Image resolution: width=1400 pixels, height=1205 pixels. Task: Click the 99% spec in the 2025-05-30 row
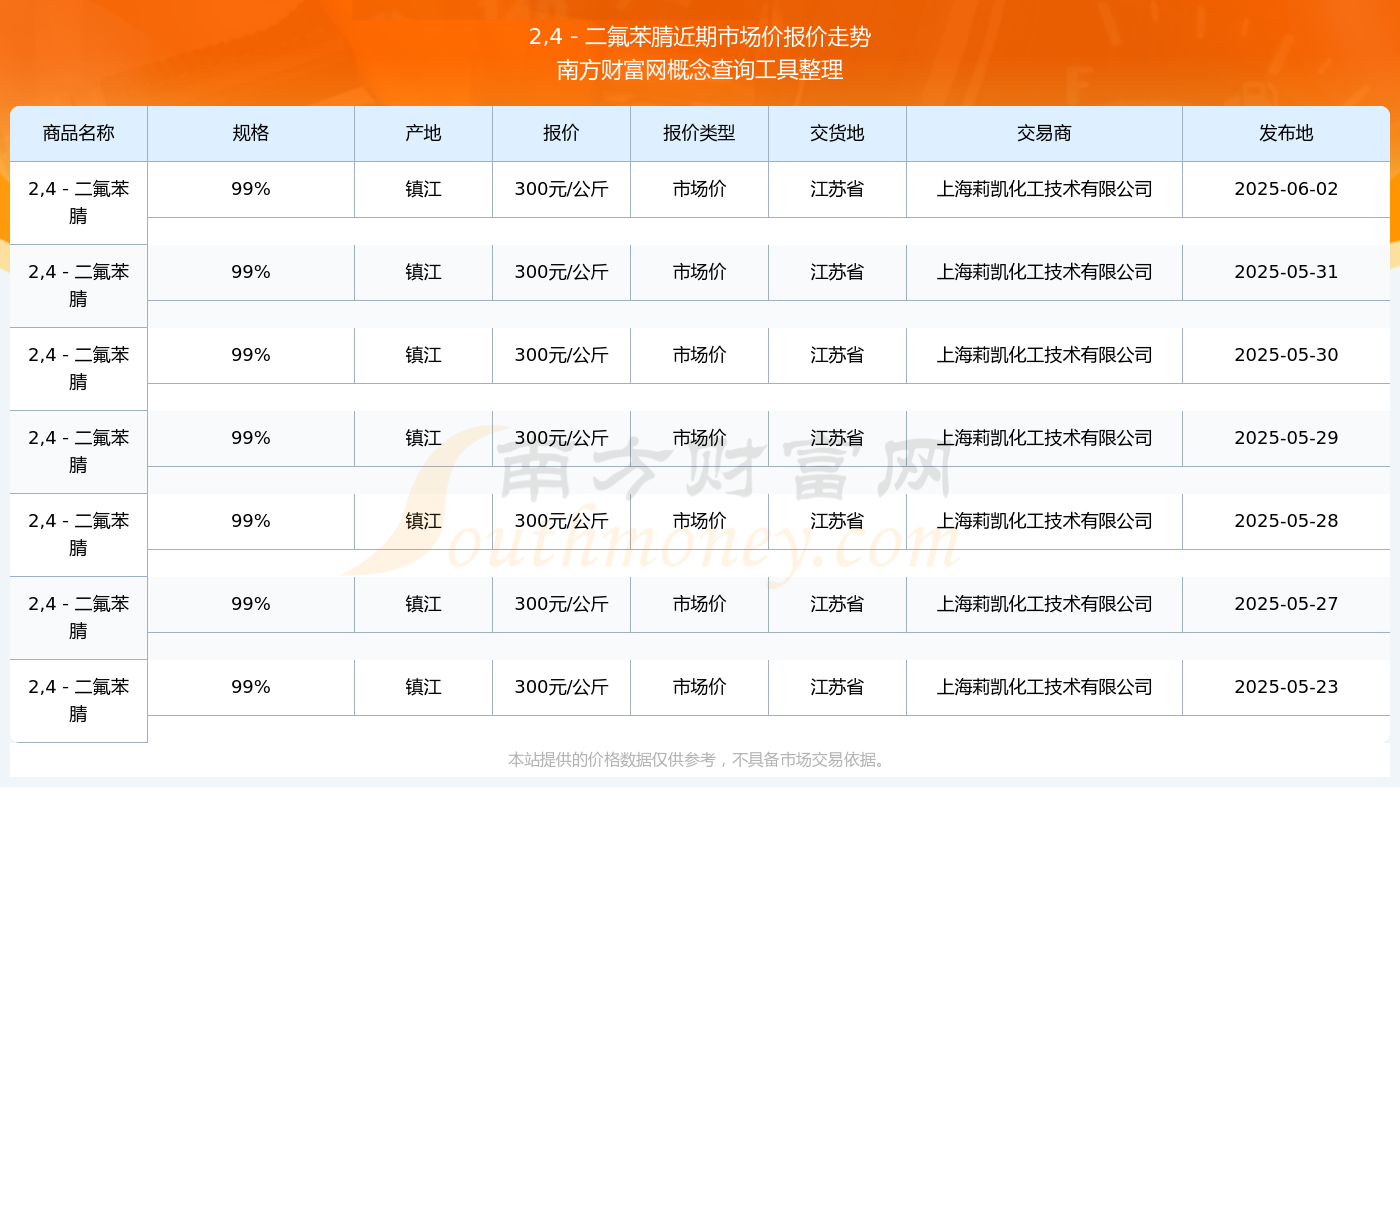pyautogui.click(x=251, y=355)
